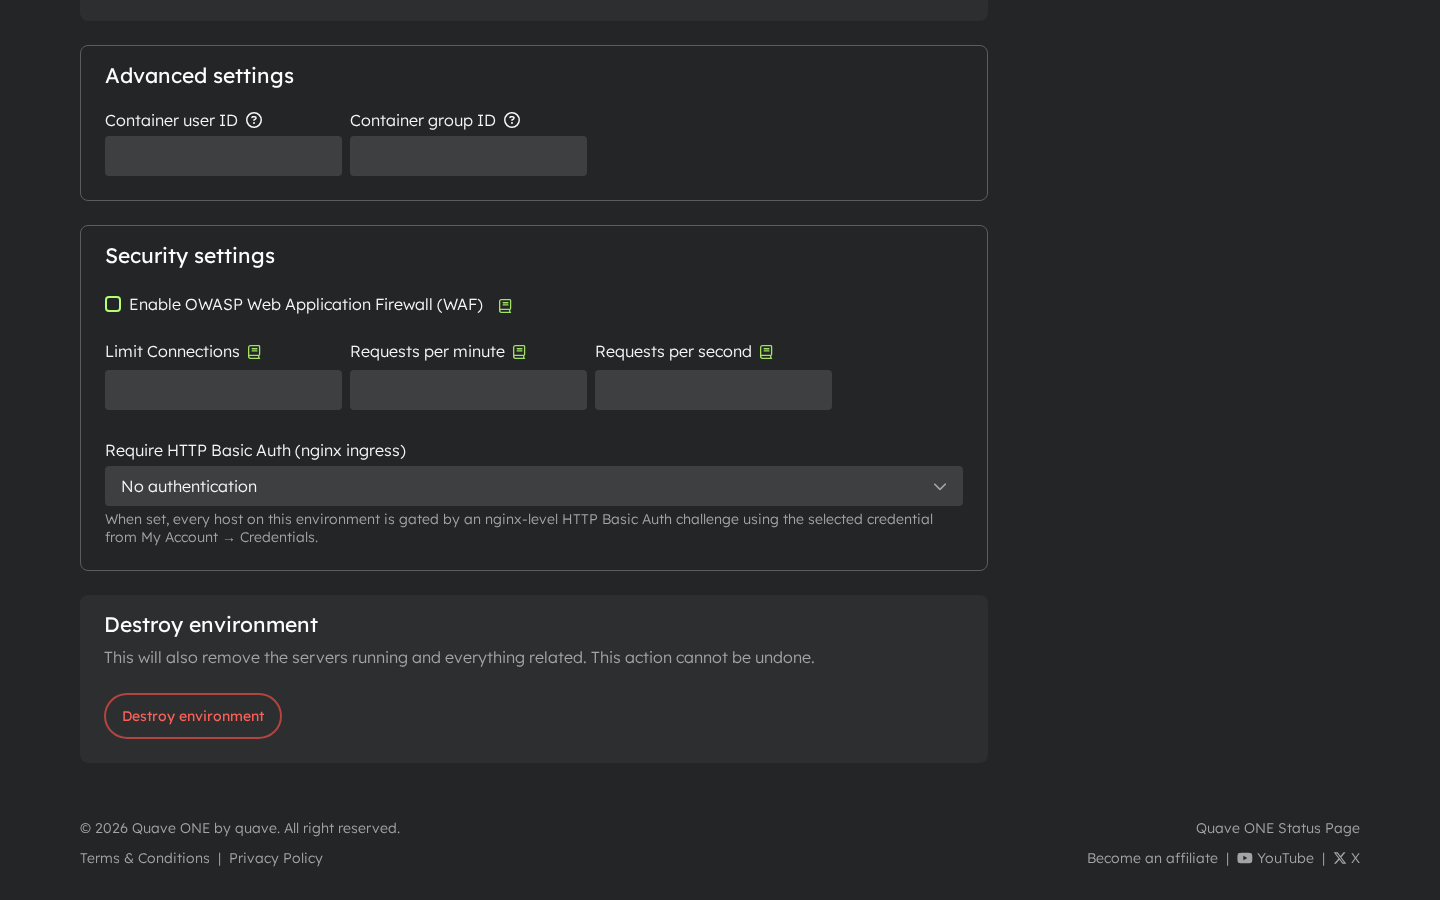Click the YouTube icon in the footer
This screenshot has height=900, width=1440.
point(1244,858)
